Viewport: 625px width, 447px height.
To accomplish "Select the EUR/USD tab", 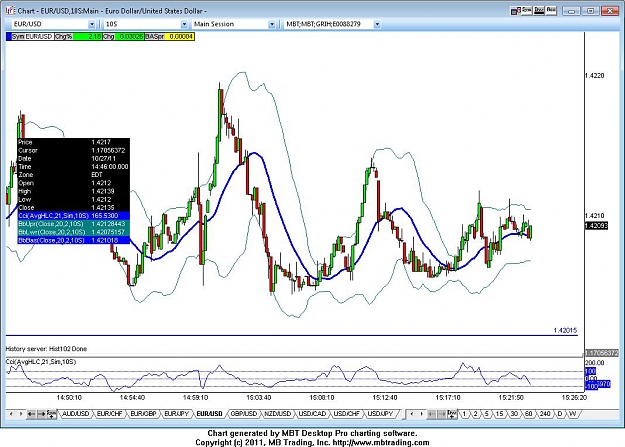I will point(209,414).
